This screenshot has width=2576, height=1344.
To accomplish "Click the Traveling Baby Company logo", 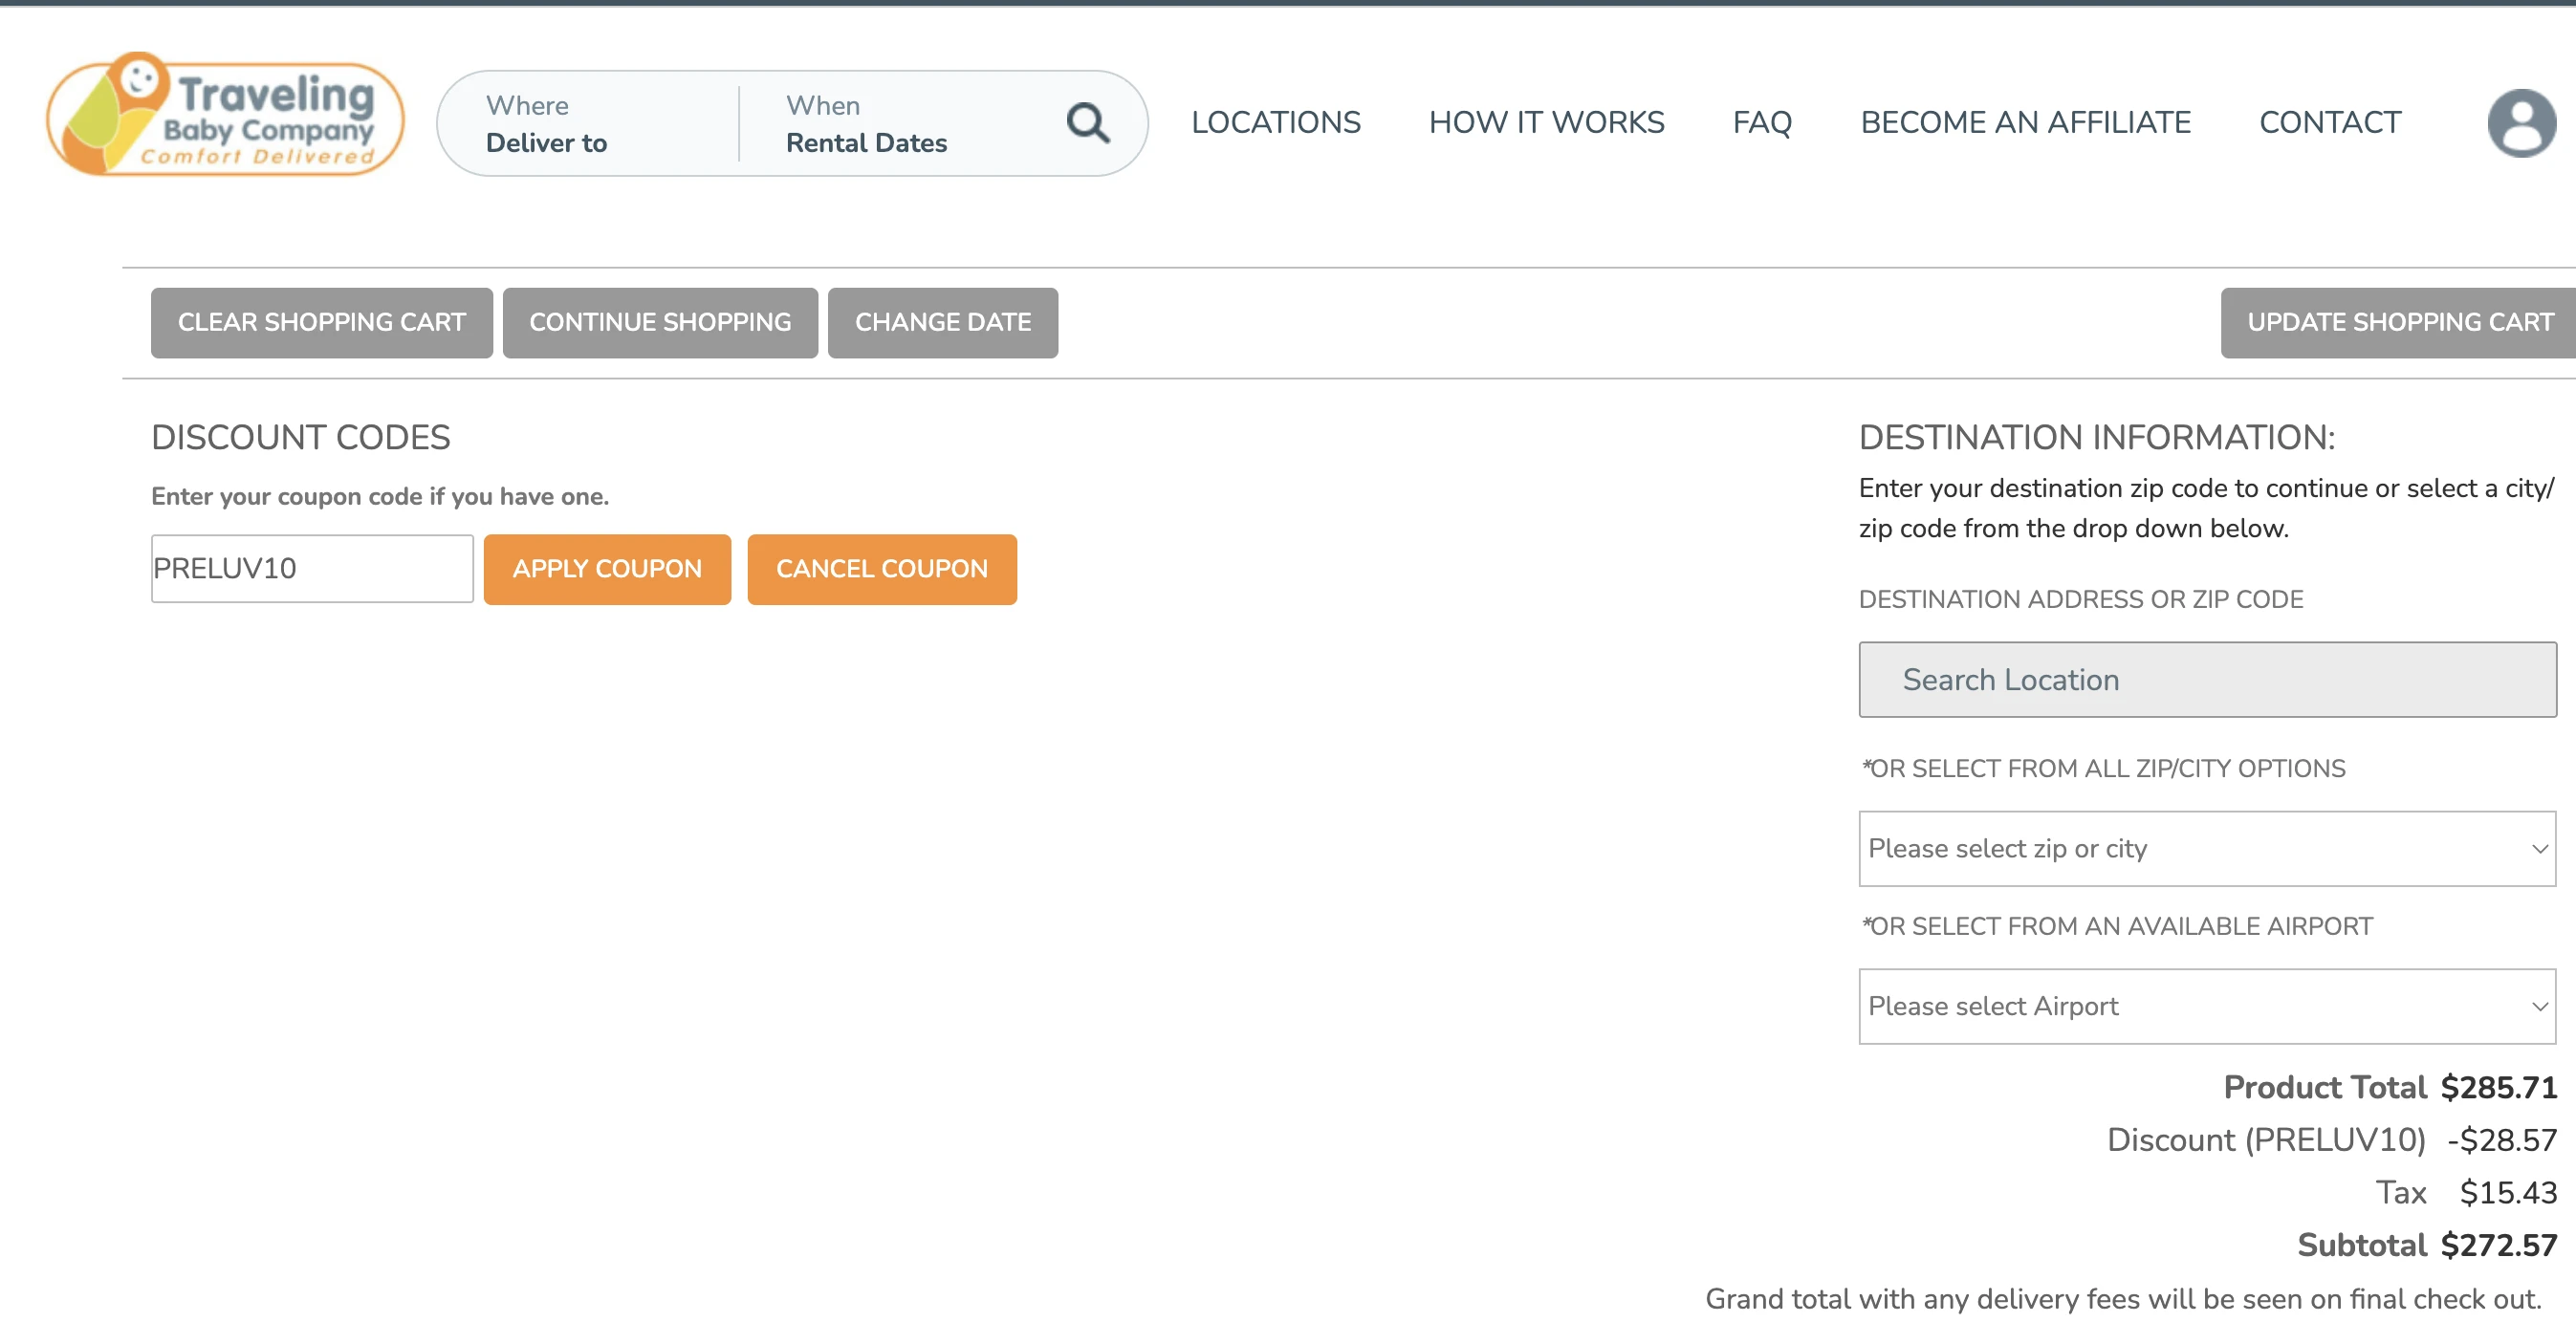I will pyautogui.click(x=225, y=116).
